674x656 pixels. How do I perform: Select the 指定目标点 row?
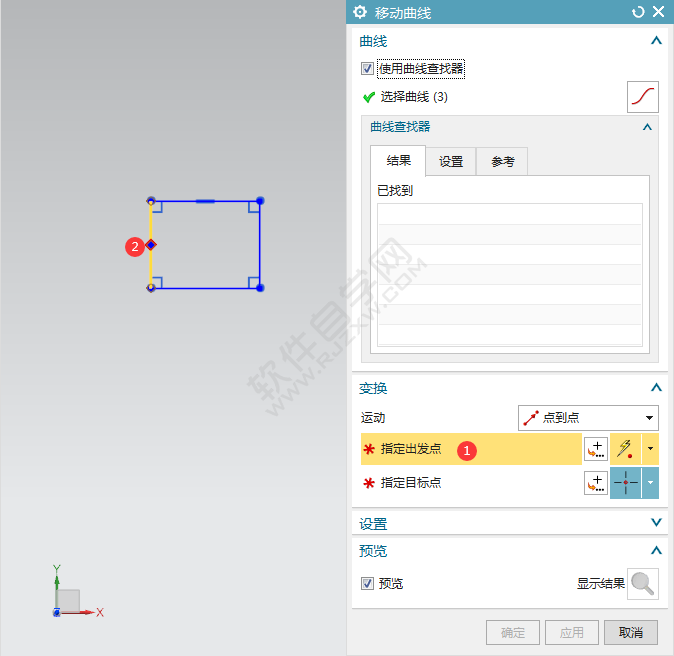click(471, 483)
